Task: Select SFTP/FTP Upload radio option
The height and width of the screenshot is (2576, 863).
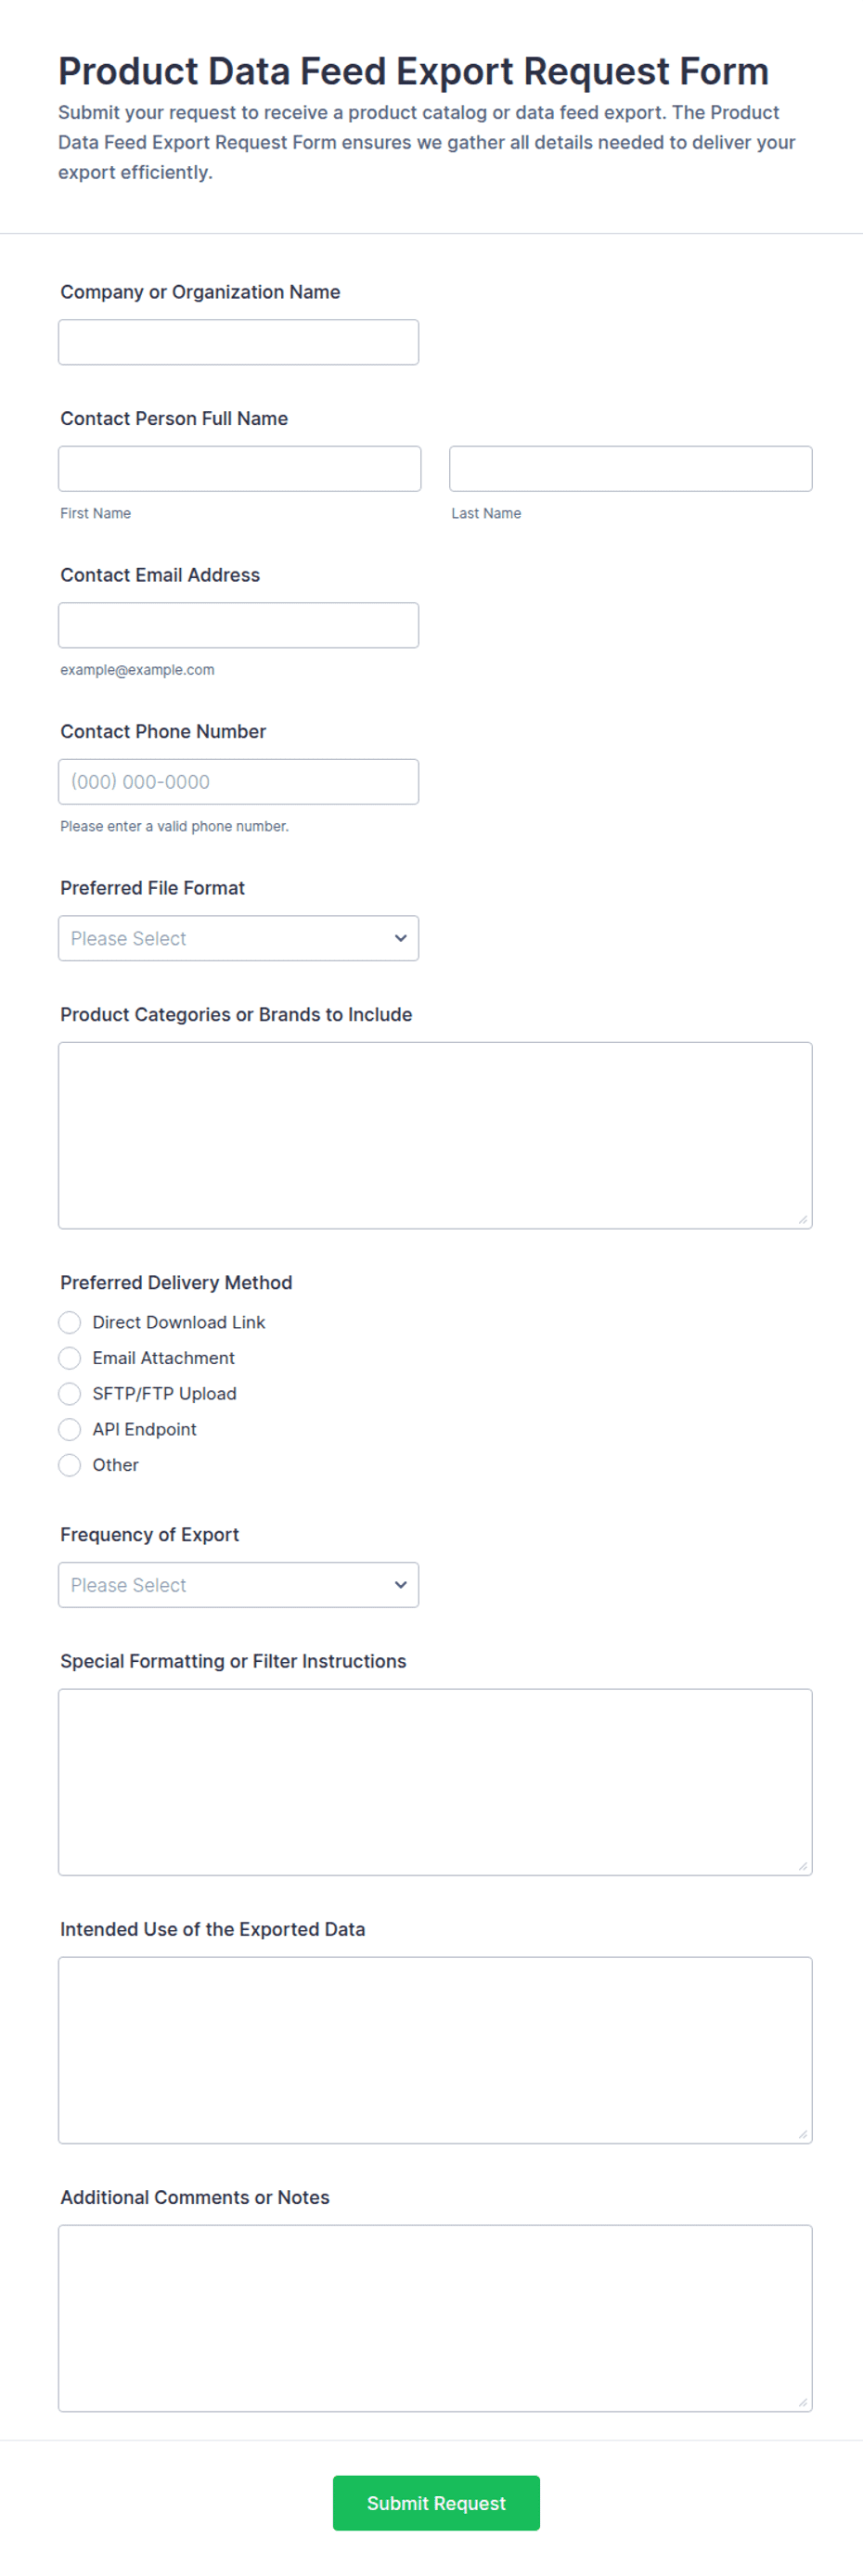Action: (x=69, y=1394)
